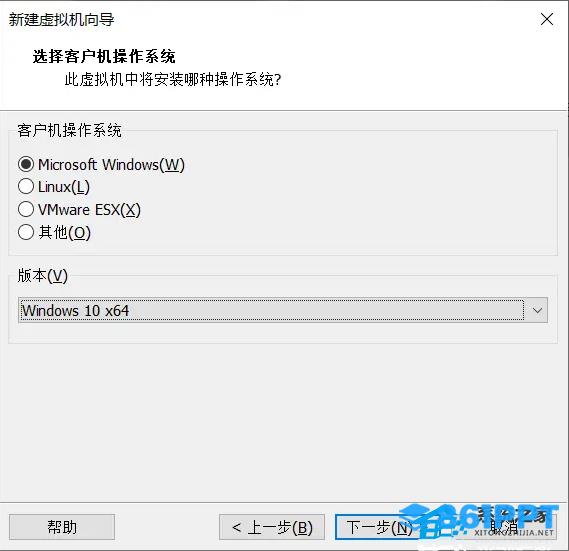This screenshot has width=569, height=551.
Task: Click the 客户机操作系统 group box label
Action: coord(69,130)
